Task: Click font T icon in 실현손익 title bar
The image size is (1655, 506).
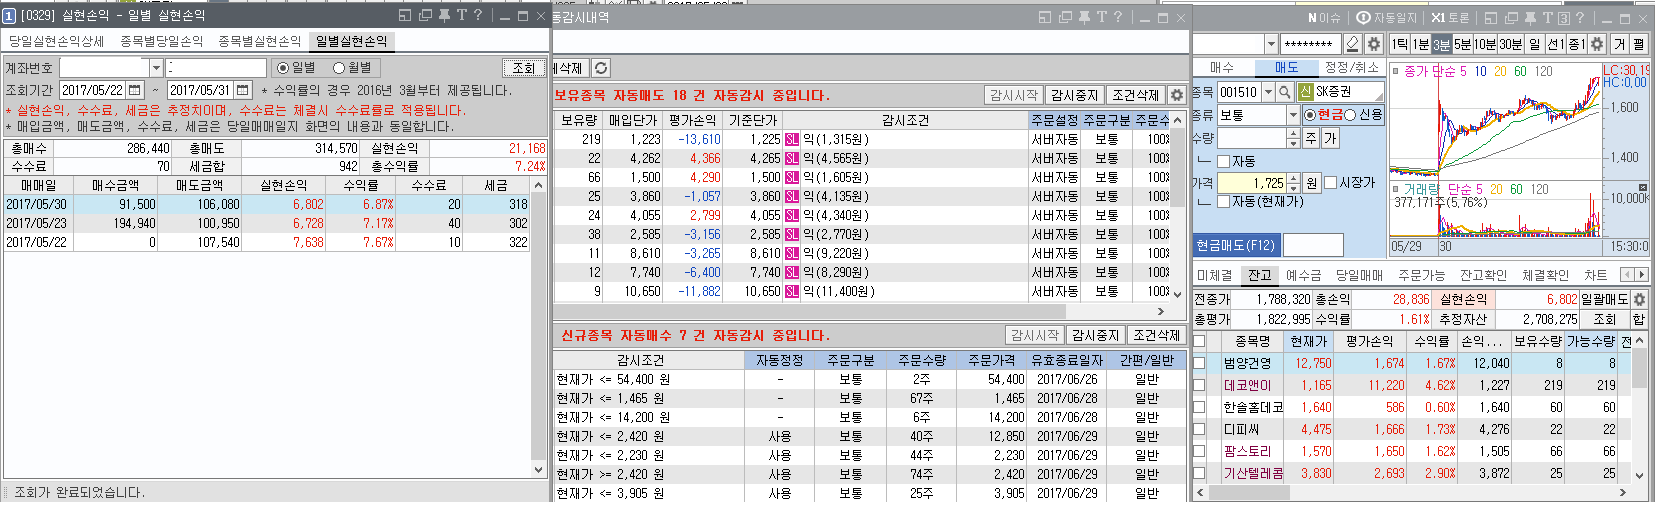Action: click(461, 16)
